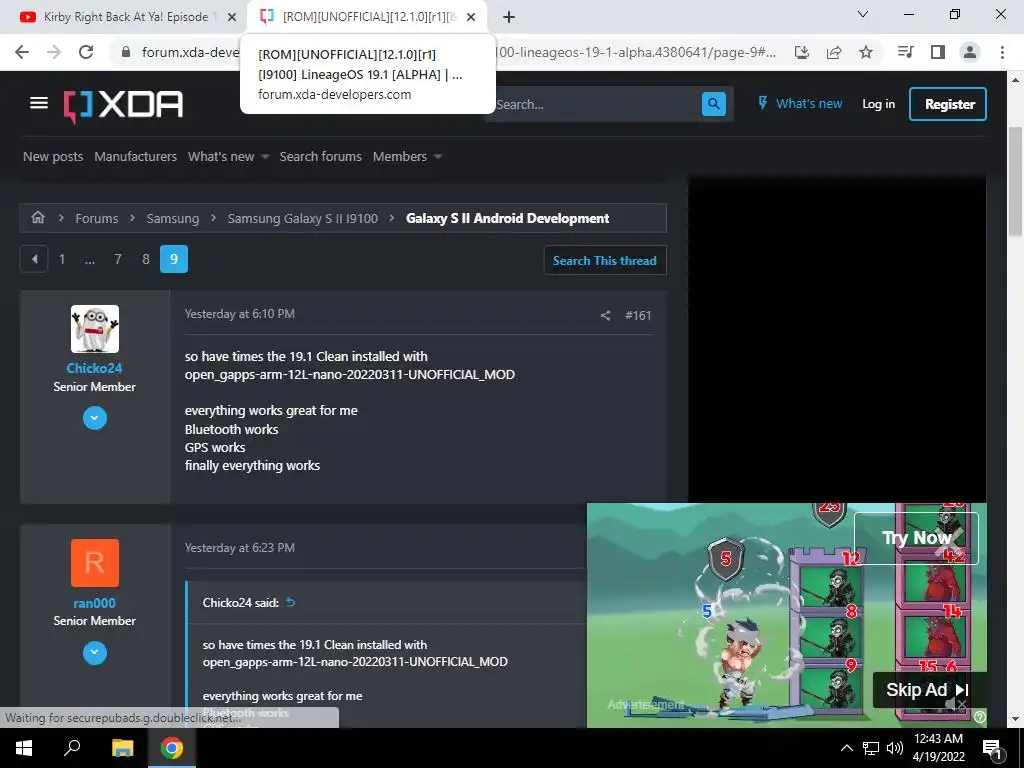Click Log in link

pyautogui.click(x=878, y=104)
